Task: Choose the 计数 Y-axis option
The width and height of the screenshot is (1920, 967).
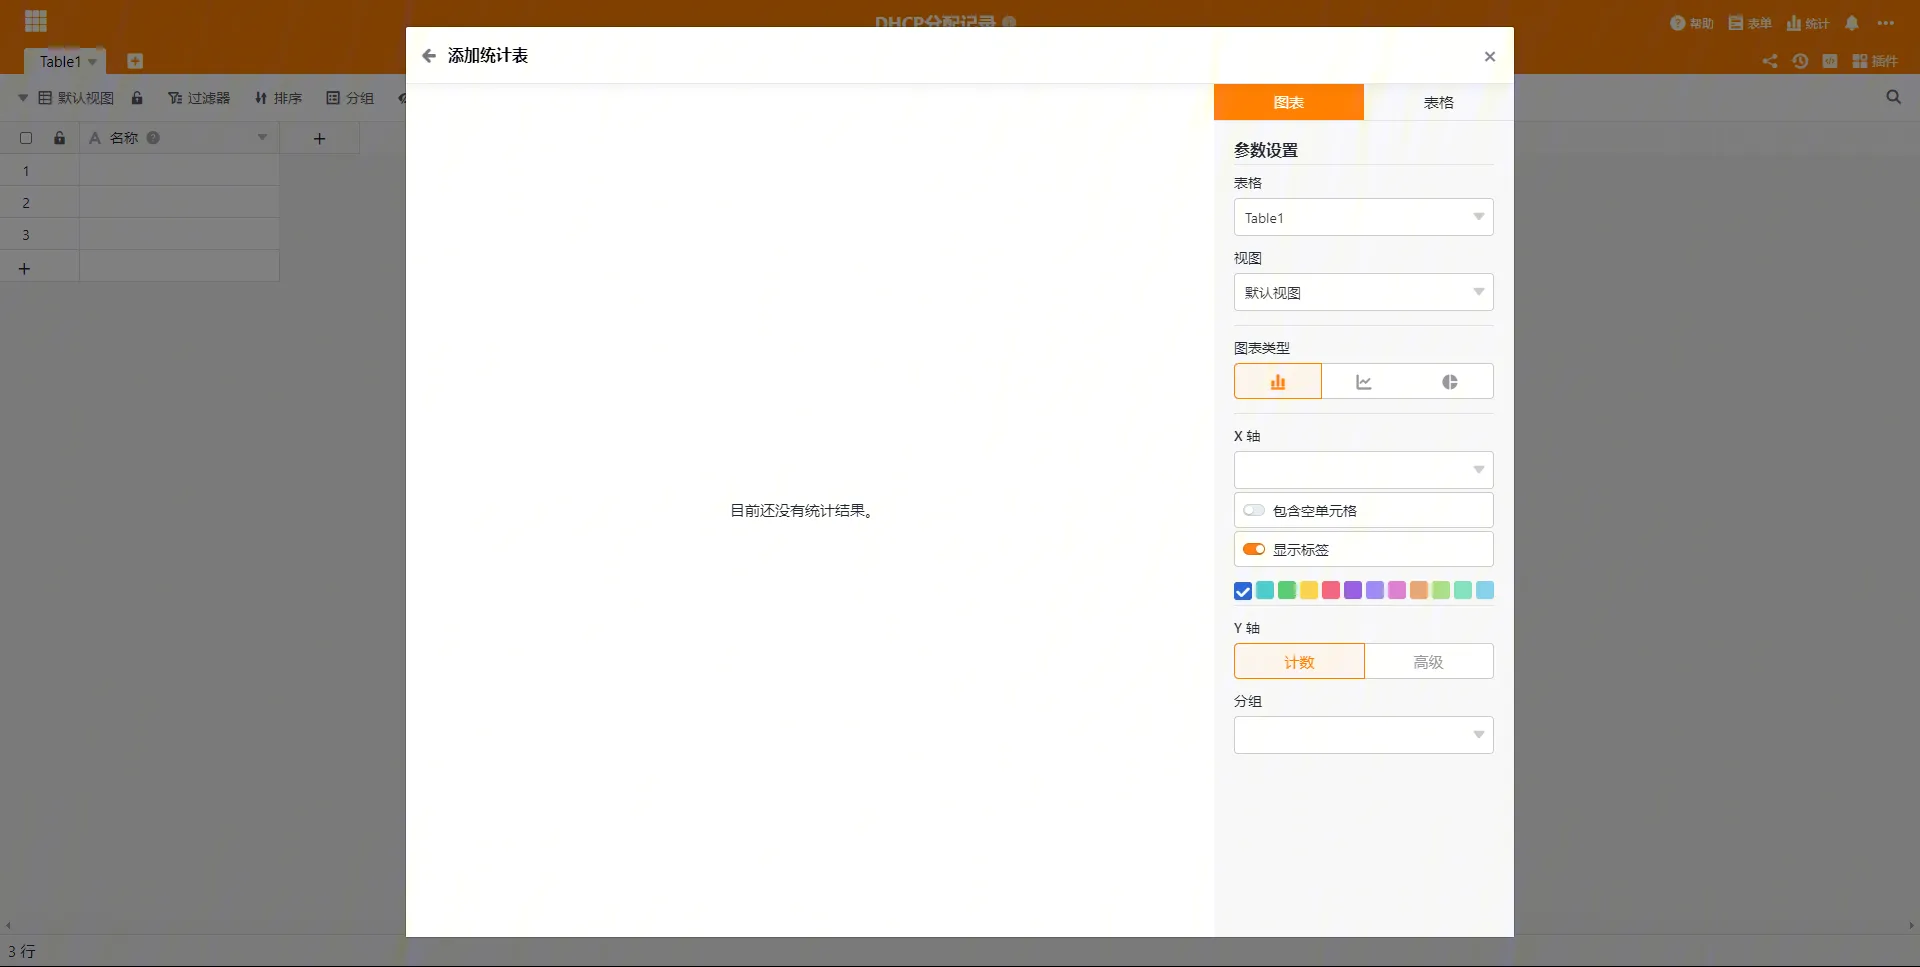Action: pyautogui.click(x=1299, y=662)
